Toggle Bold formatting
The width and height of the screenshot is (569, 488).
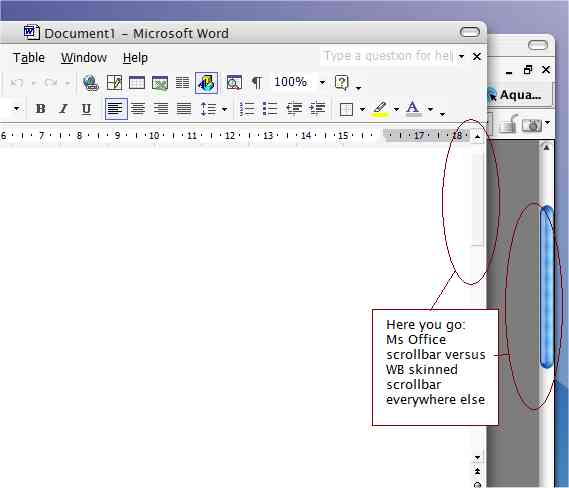pyautogui.click(x=41, y=108)
